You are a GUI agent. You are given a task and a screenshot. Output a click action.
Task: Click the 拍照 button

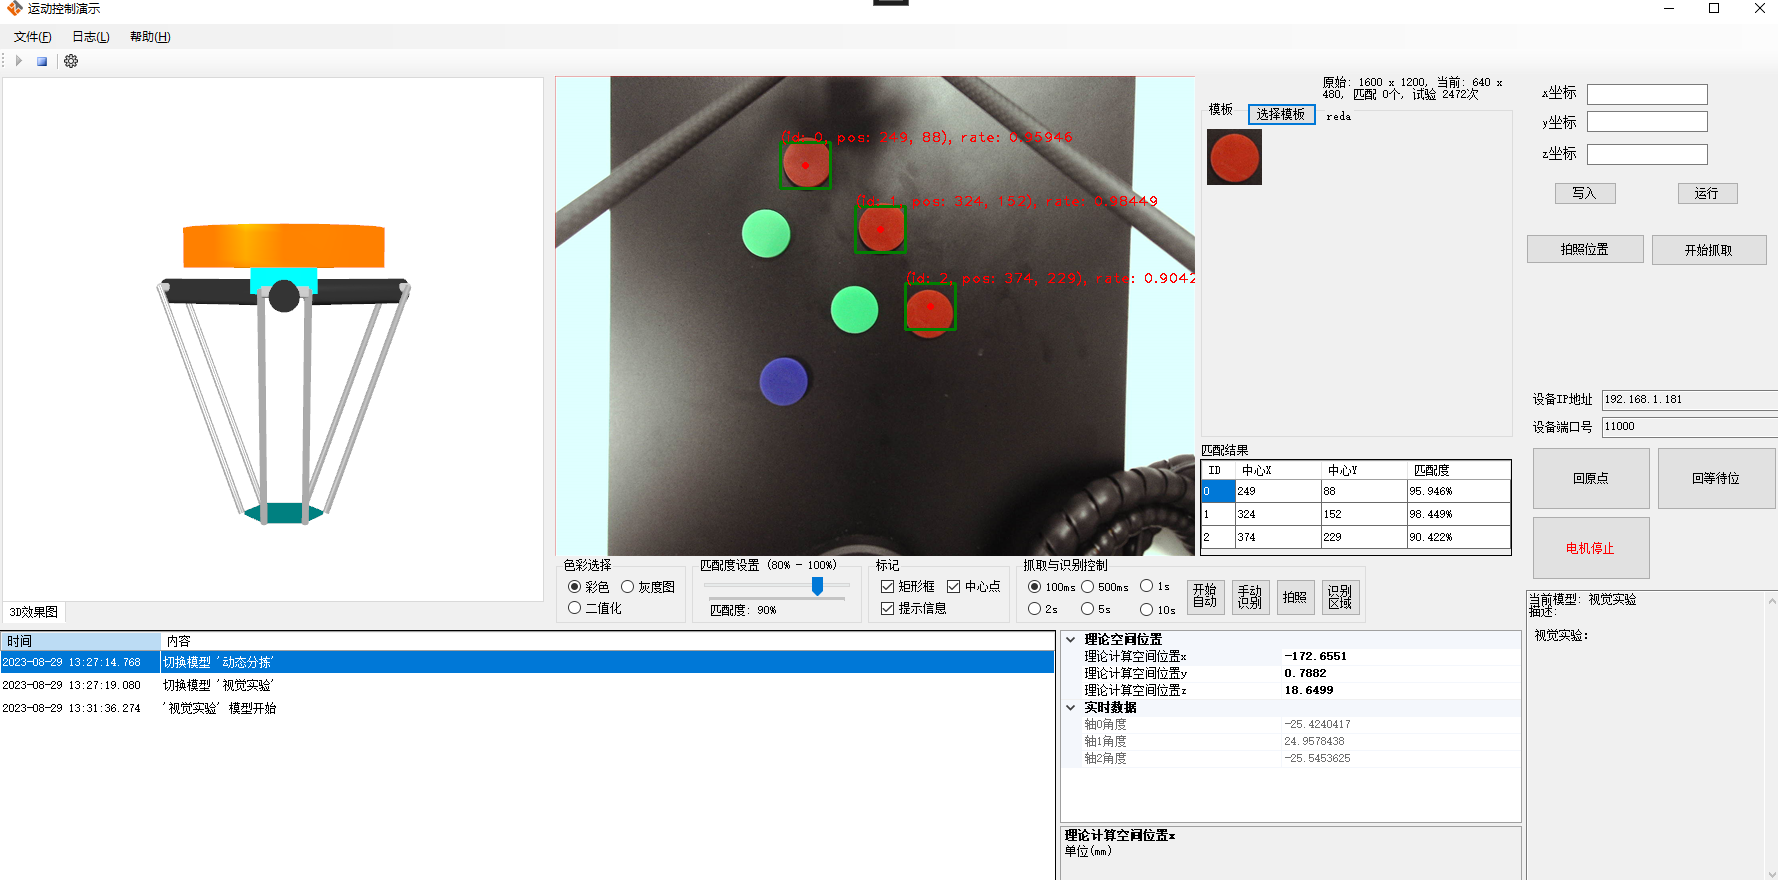pos(1295,597)
